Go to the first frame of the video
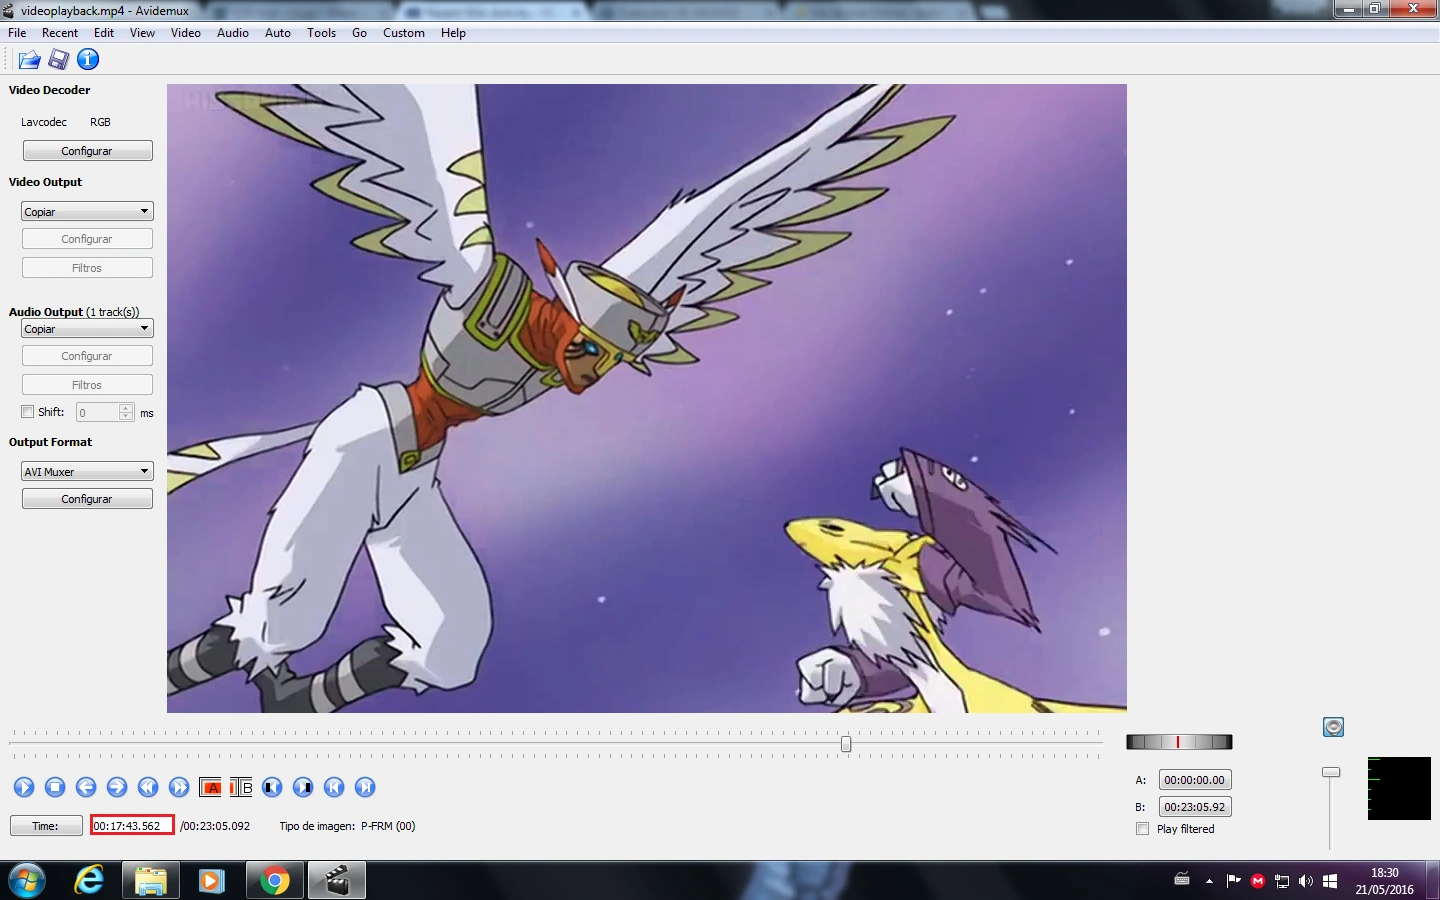1440x900 pixels. coord(334,787)
